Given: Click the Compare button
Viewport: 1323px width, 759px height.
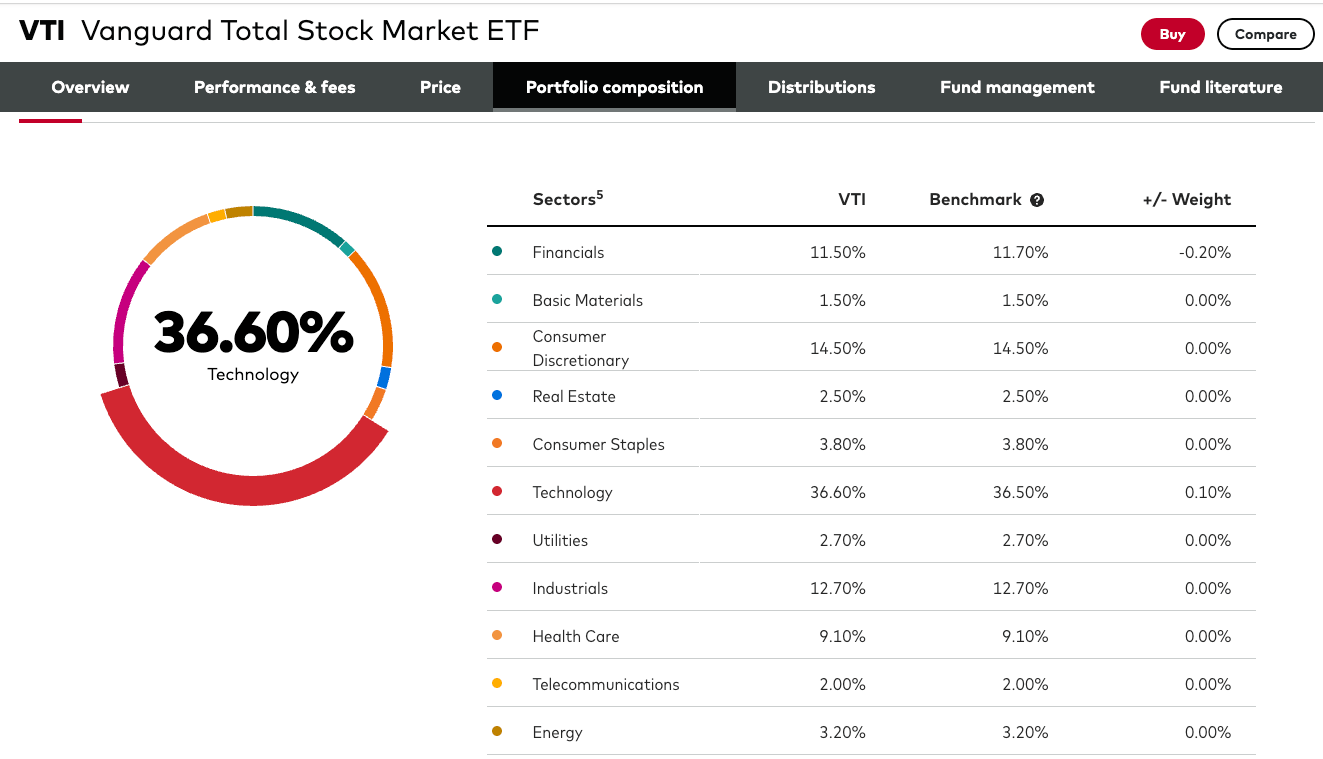Looking at the screenshot, I should pos(1265,34).
